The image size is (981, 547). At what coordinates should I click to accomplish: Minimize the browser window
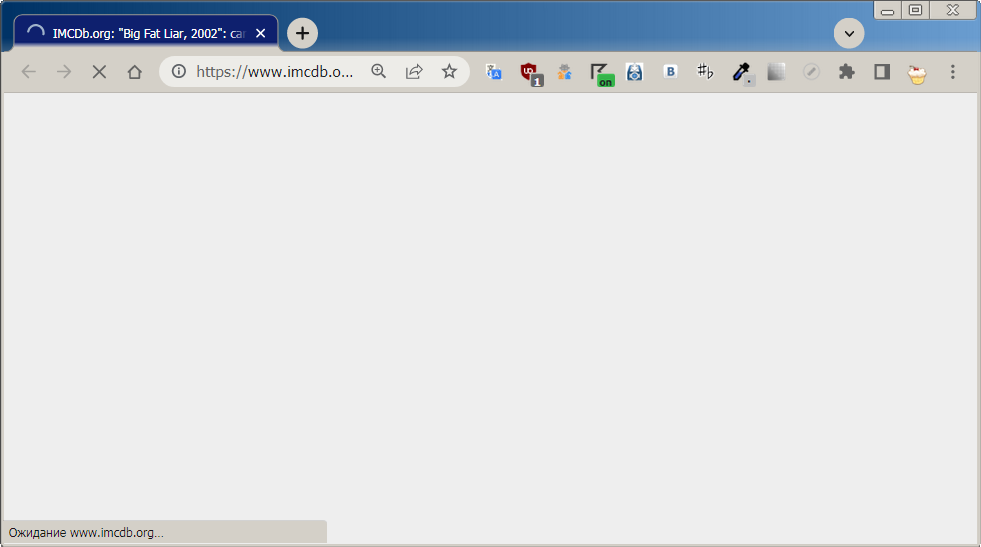tap(887, 10)
